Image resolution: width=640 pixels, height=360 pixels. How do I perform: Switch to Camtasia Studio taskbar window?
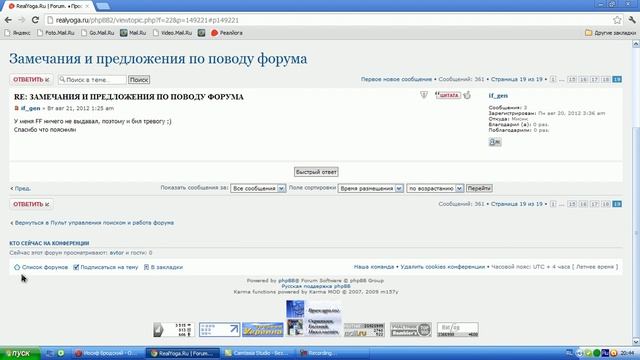pyautogui.click(x=258, y=353)
